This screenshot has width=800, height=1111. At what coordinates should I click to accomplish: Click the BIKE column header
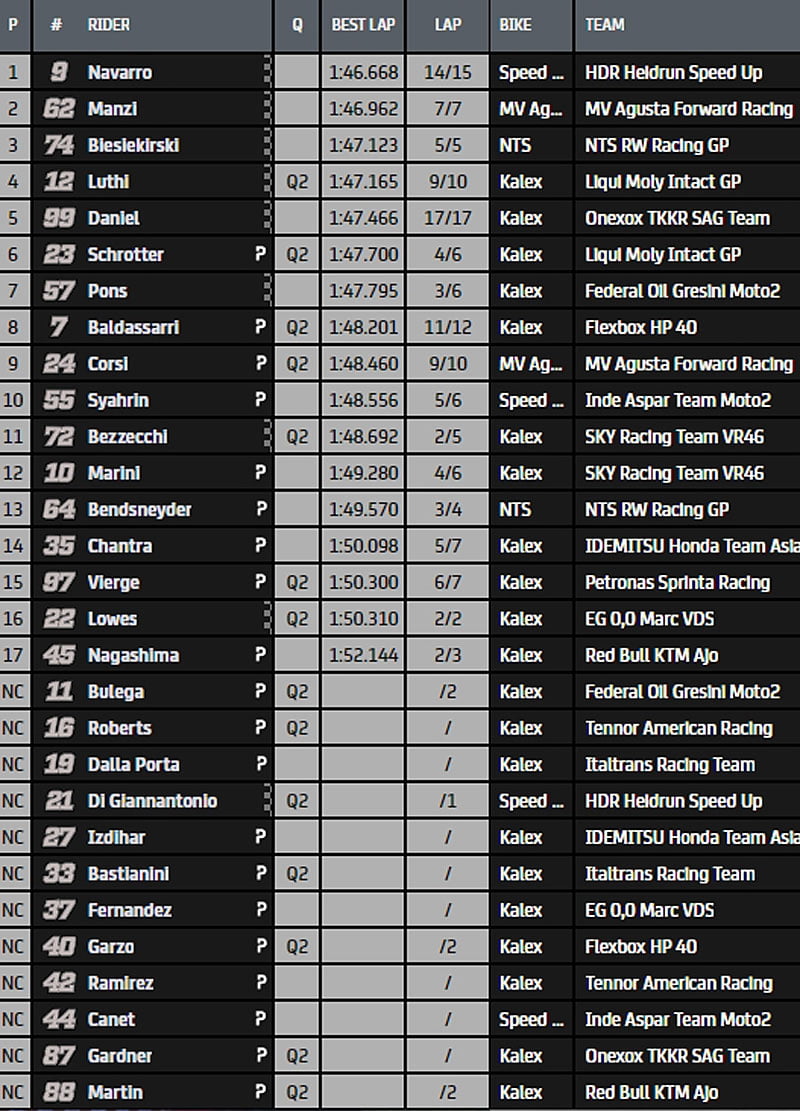coord(516,24)
